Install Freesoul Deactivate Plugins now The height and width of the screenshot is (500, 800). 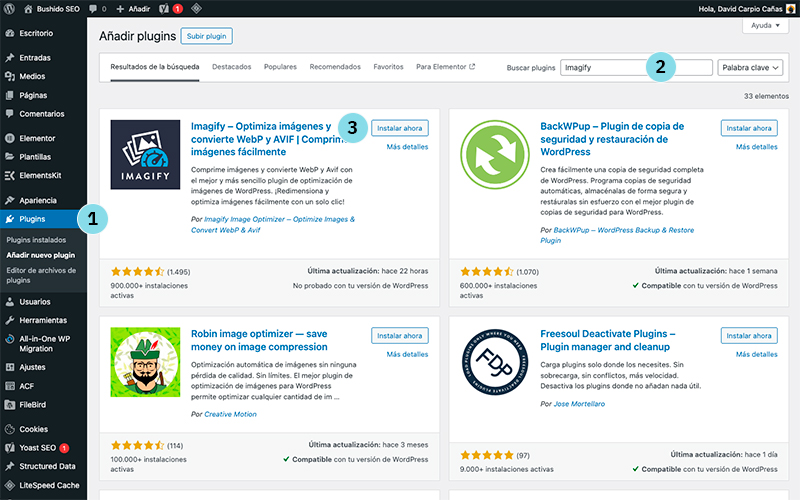point(749,336)
